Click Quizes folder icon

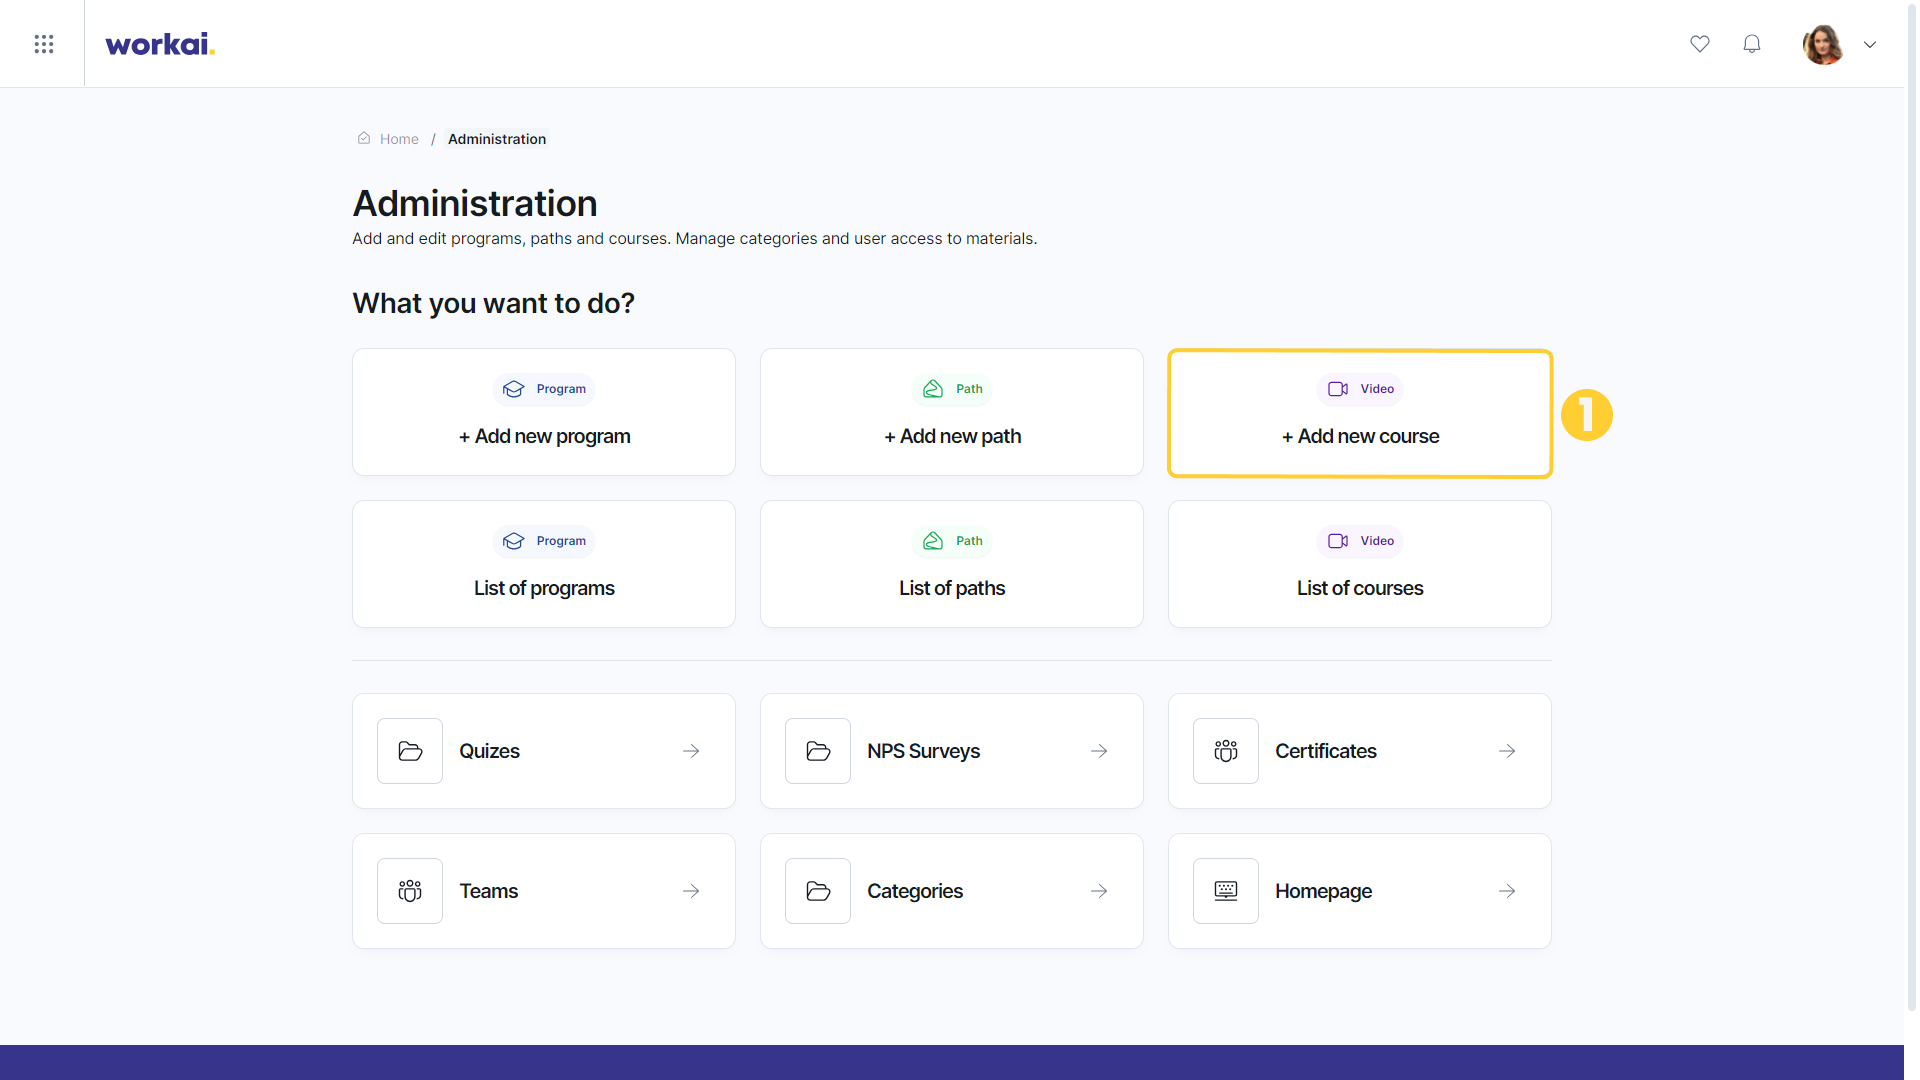[410, 751]
